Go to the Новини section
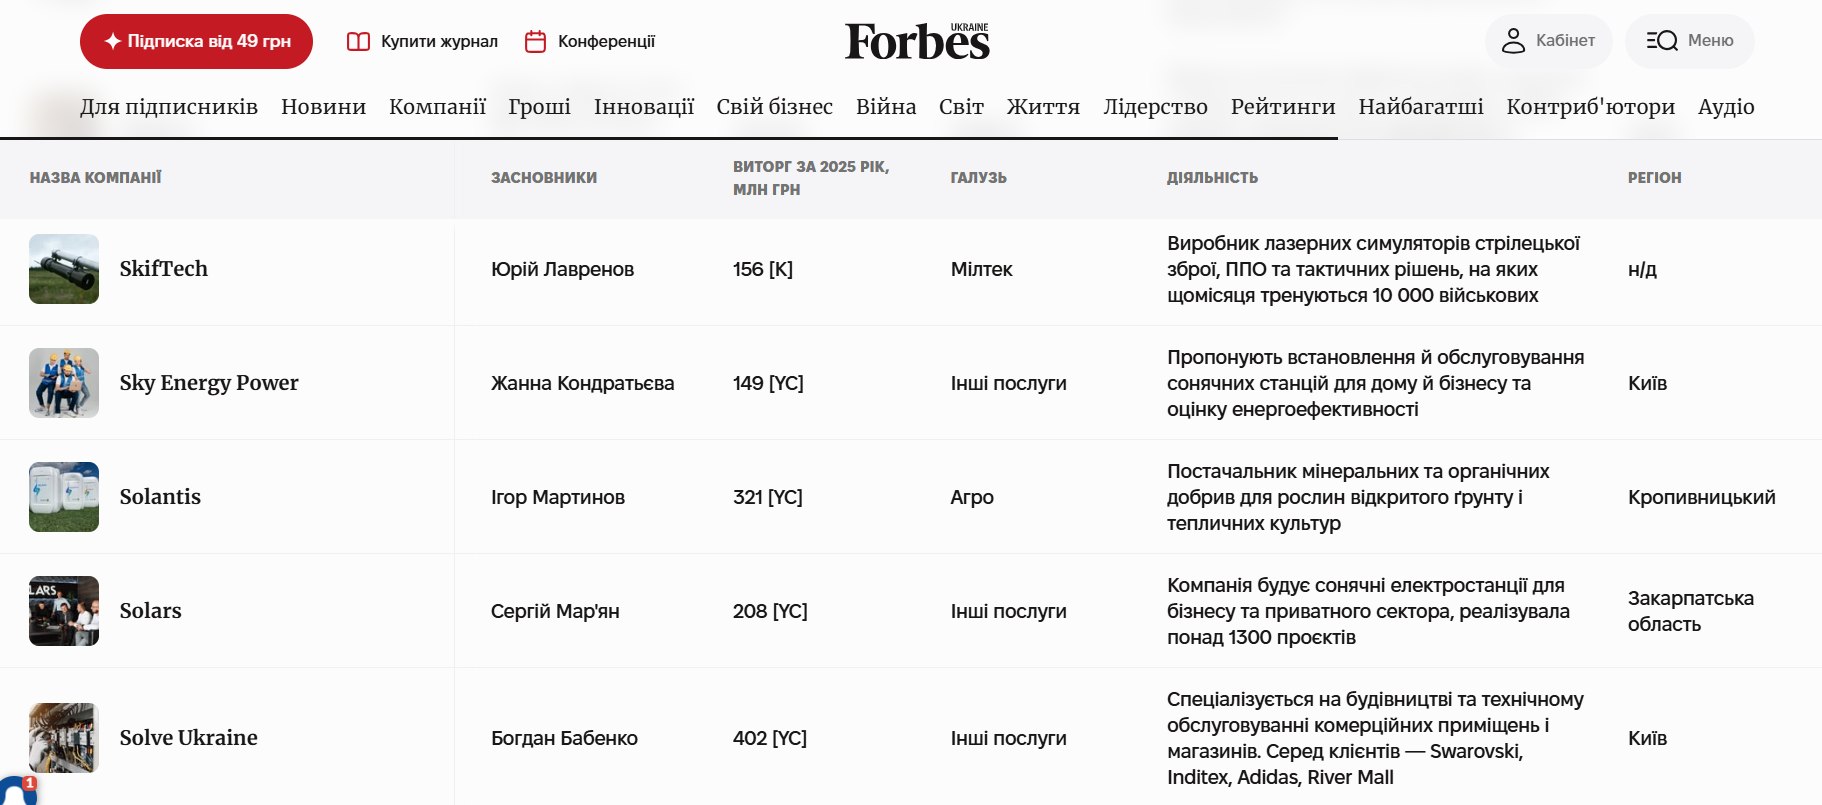 tap(323, 107)
